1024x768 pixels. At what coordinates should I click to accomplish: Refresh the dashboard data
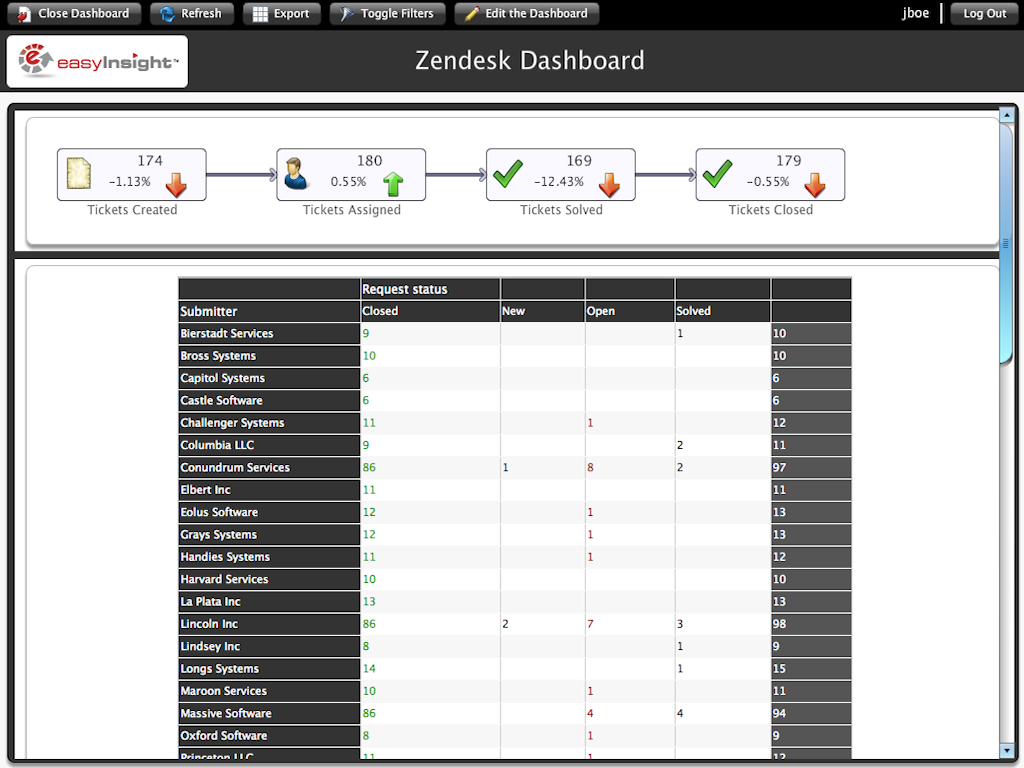click(192, 14)
